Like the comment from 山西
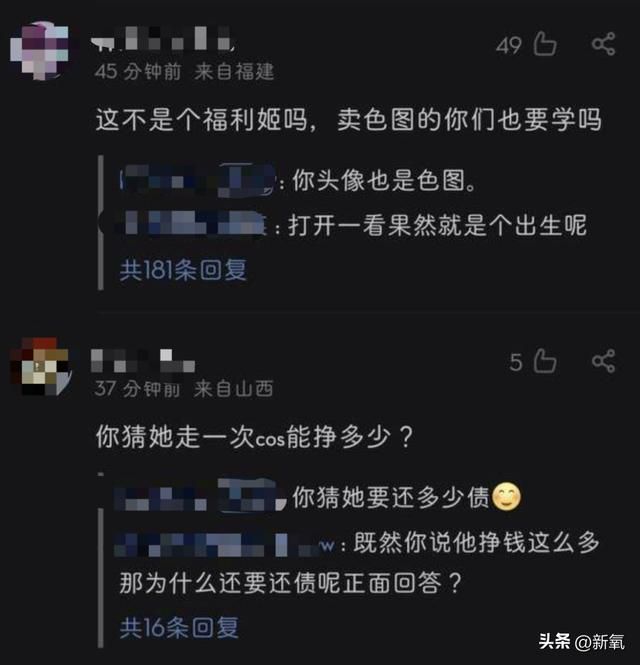Screen dimensions: 640x665 [x=545, y=361]
